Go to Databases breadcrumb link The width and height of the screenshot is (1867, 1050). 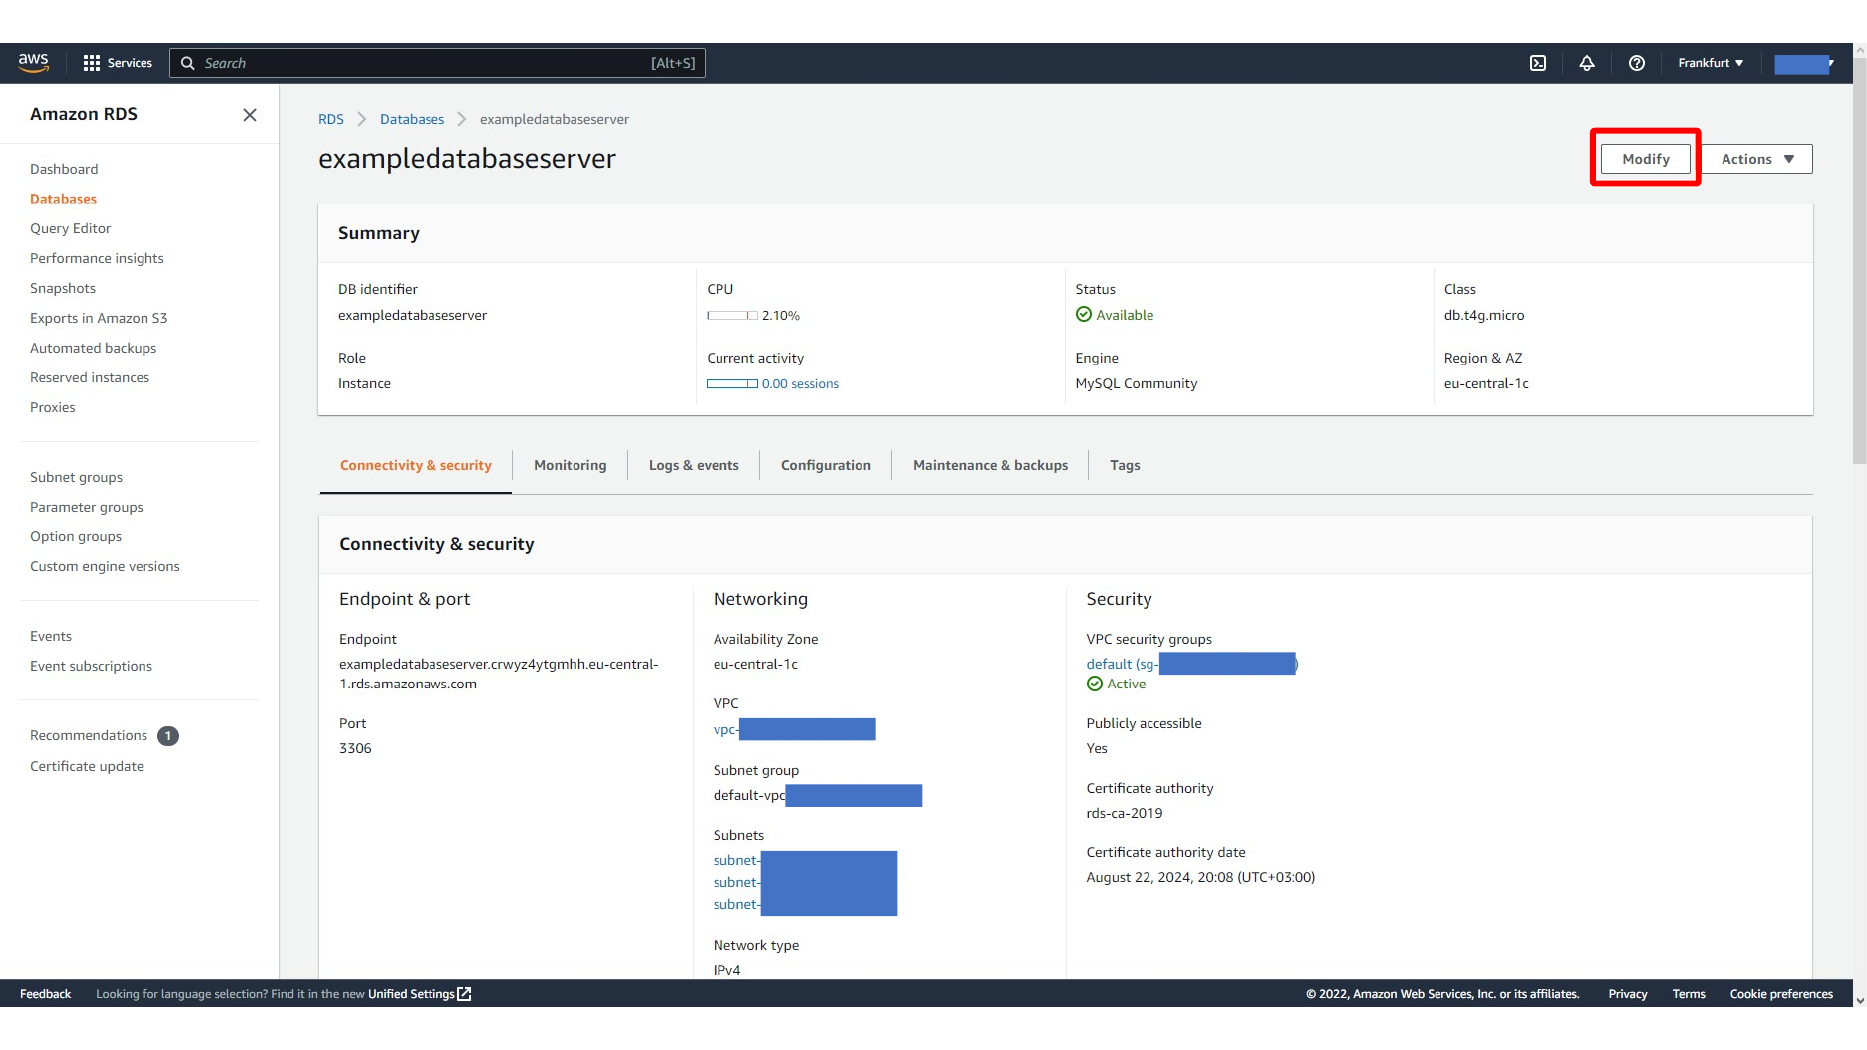412,119
